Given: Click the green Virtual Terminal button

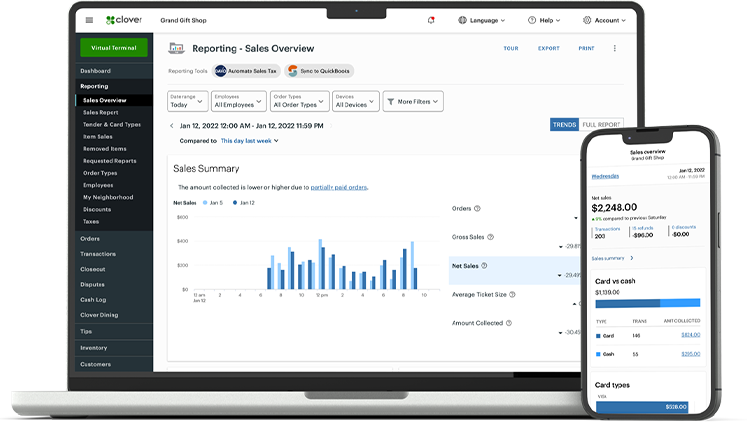Looking at the screenshot, I should tap(113, 48).
